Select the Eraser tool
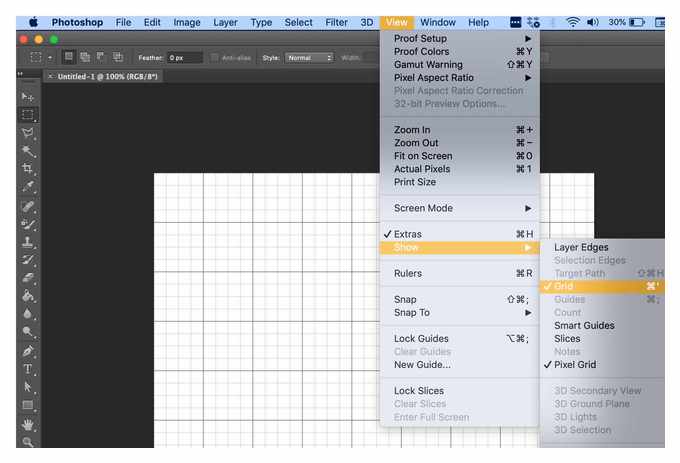 coord(28,278)
